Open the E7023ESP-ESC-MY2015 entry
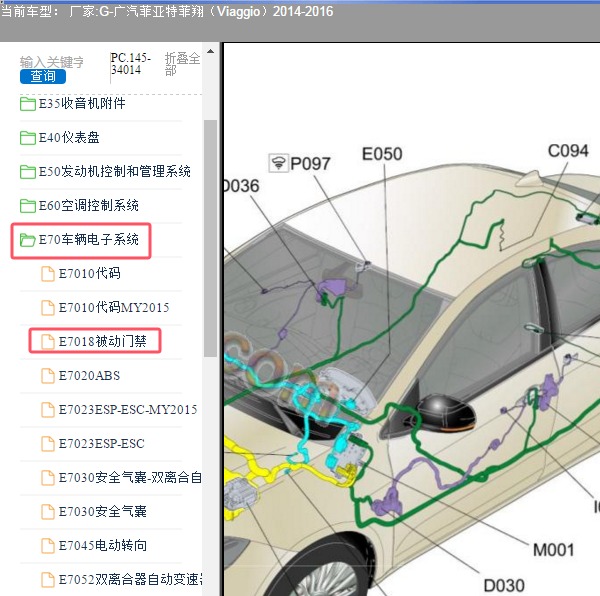This screenshot has width=600, height=596. [x=128, y=410]
